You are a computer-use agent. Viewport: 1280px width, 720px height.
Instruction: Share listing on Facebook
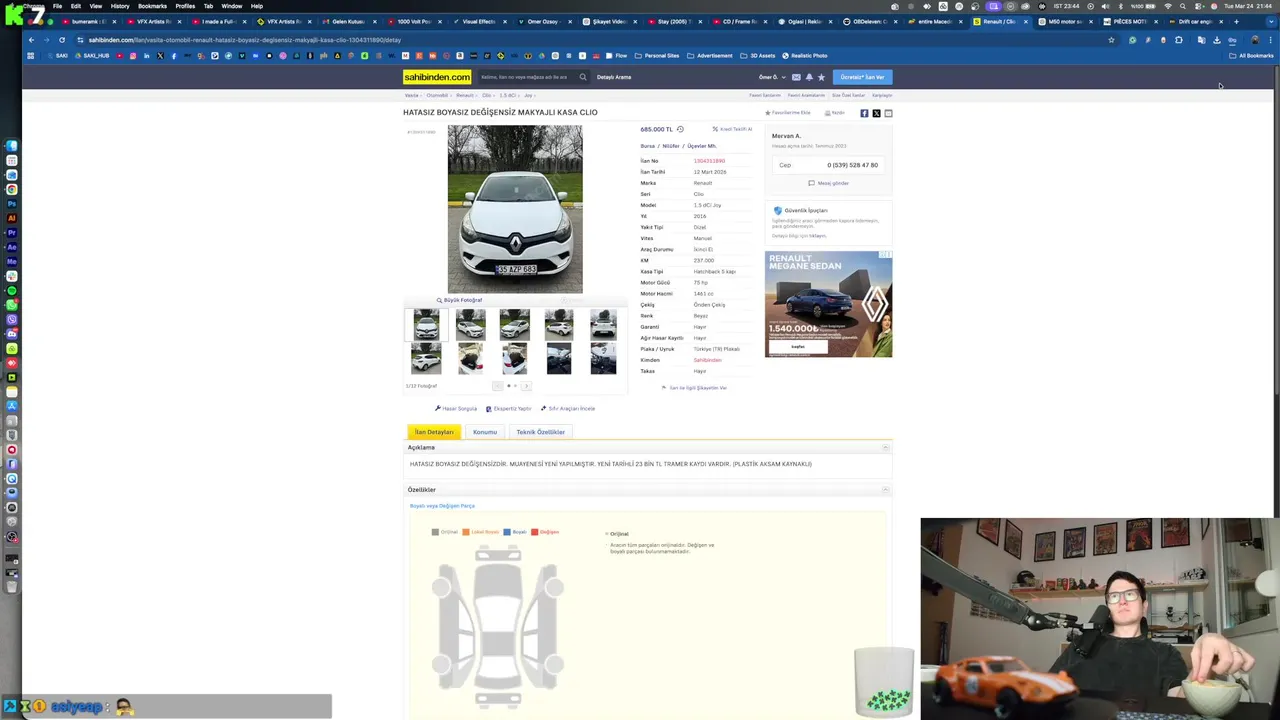[x=864, y=113]
